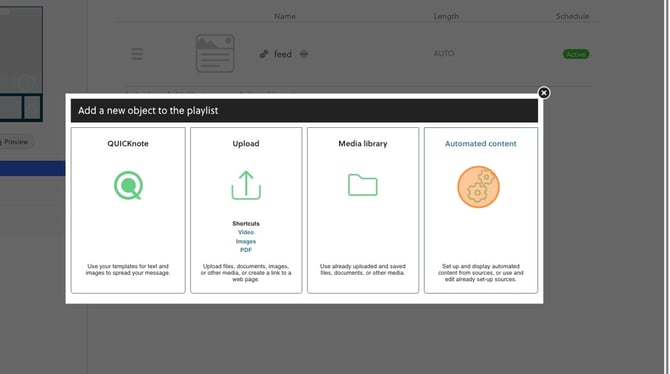This screenshot has width=670, height=374.
Task: Click the Upload card title
Action: tap(246, 144)
